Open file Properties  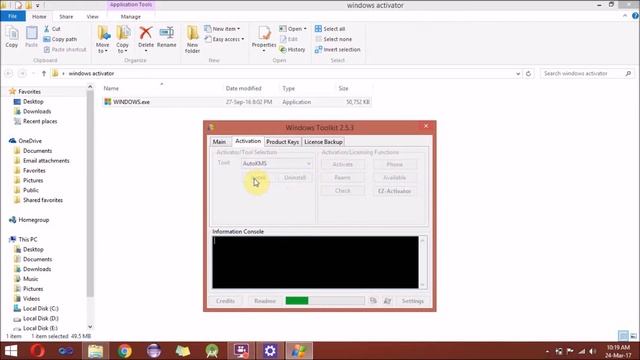pos(264,39)
